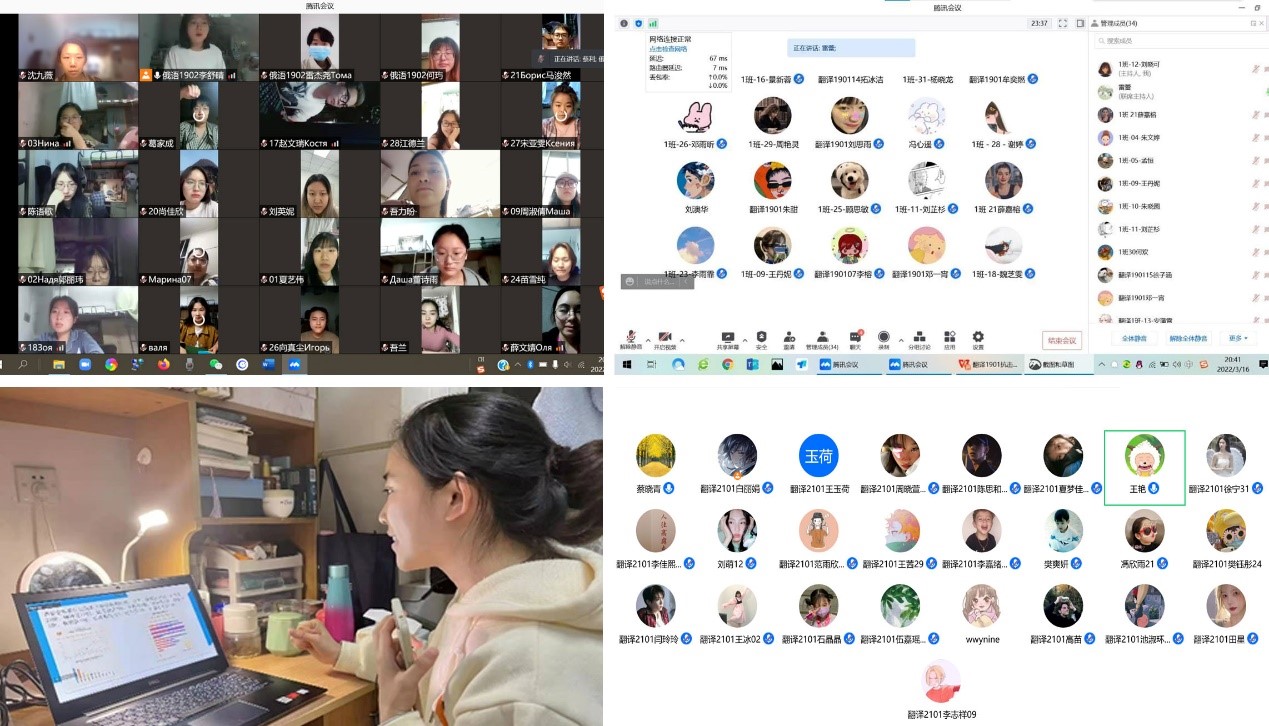Screen dimensions: 1269x726
Task: Open the 邀请 (Invite) icon
Action: tap(789, 338)
